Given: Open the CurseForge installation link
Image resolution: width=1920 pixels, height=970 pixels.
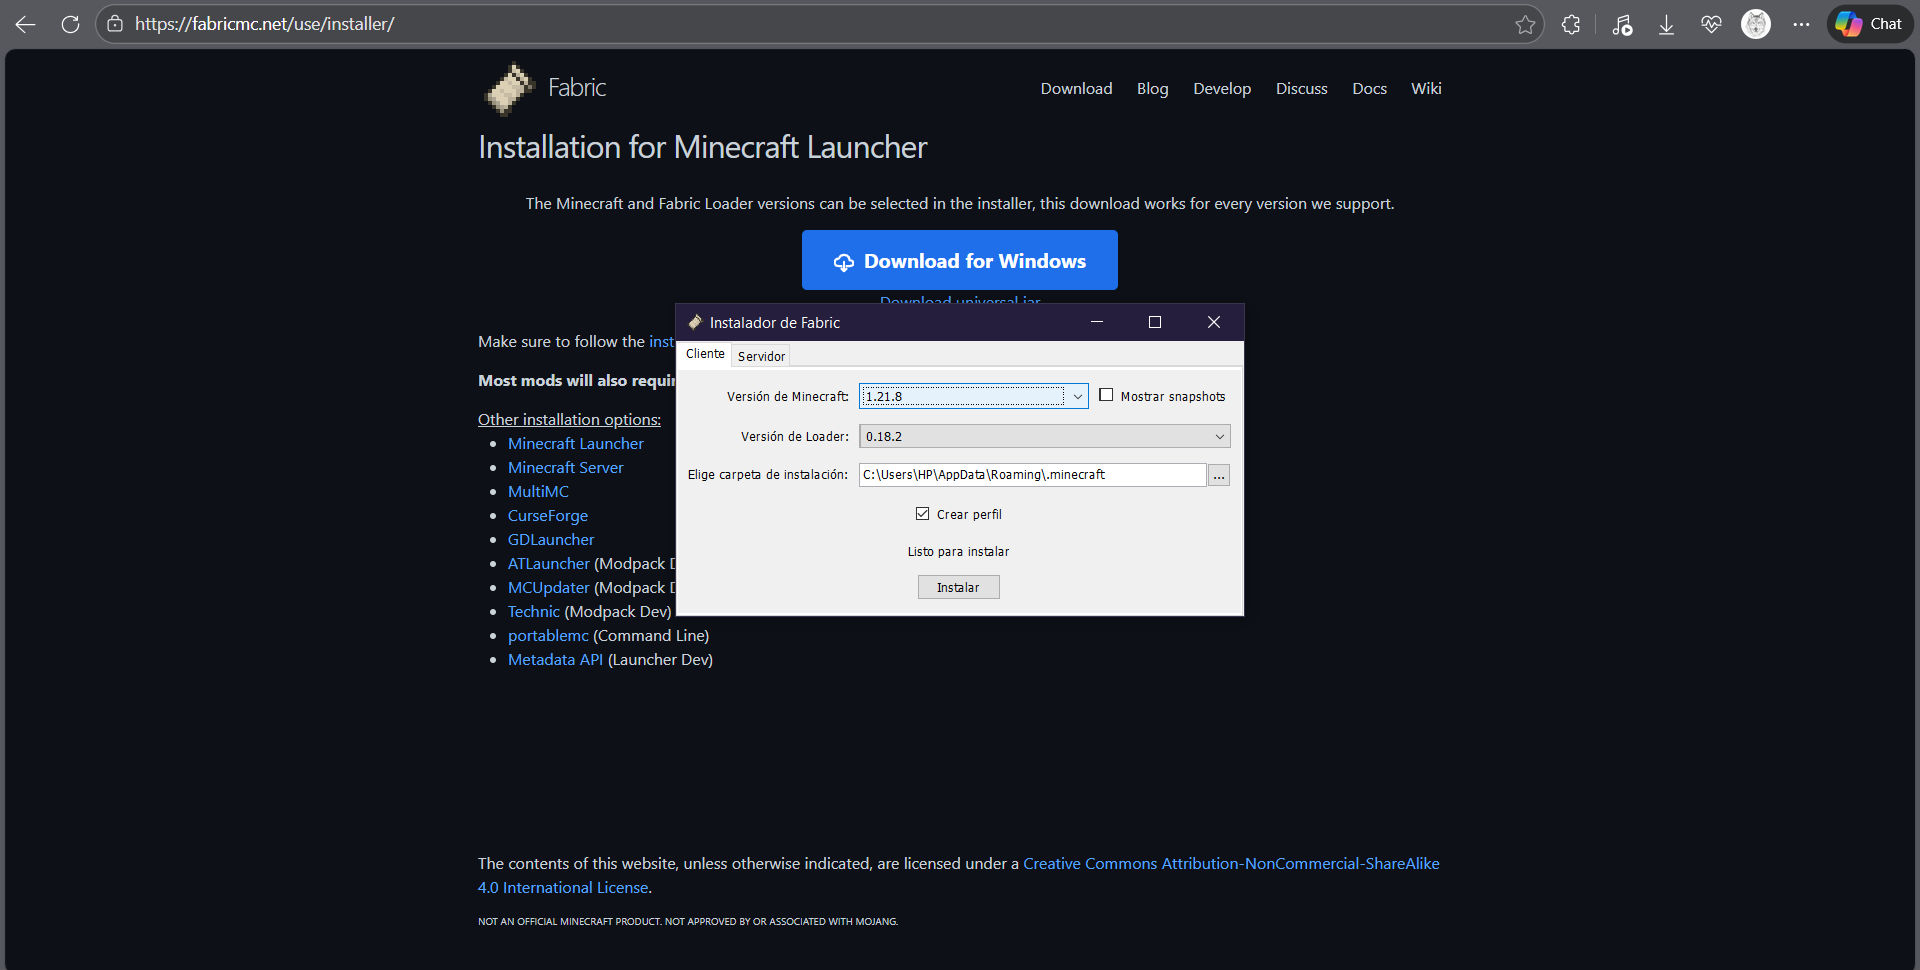Looking at the screenshot, I should tap(547, 516).
